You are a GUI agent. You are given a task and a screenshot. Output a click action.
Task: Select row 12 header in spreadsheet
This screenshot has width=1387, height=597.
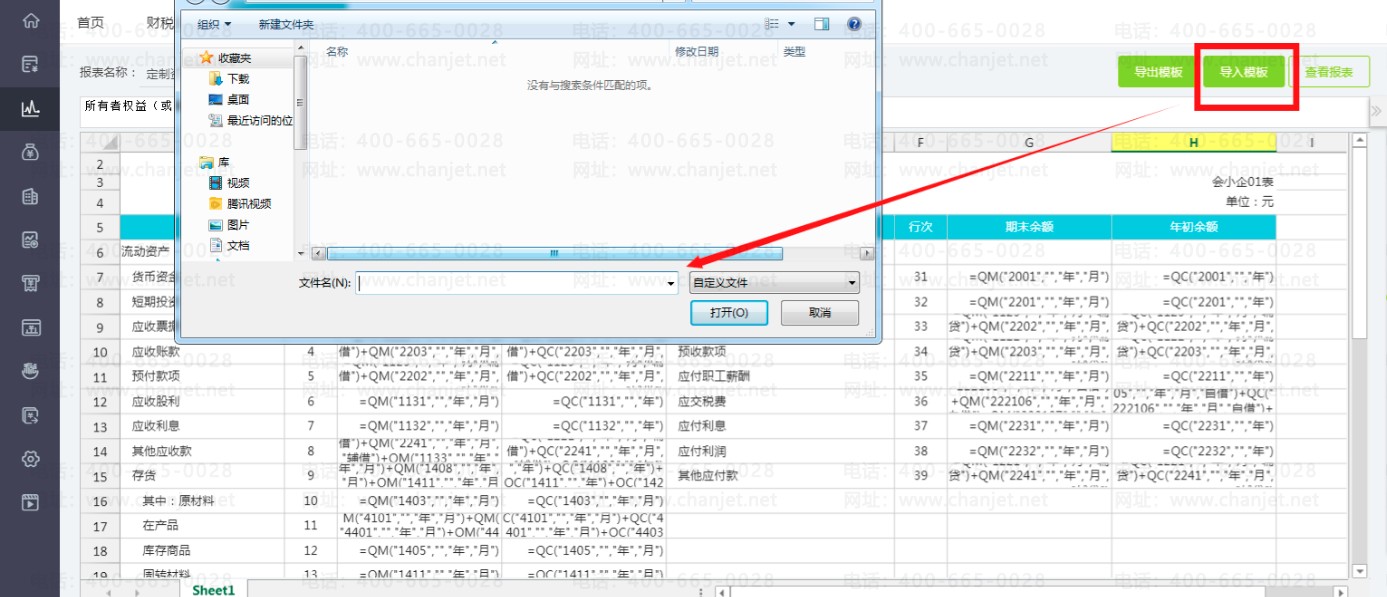pos(100,401)
